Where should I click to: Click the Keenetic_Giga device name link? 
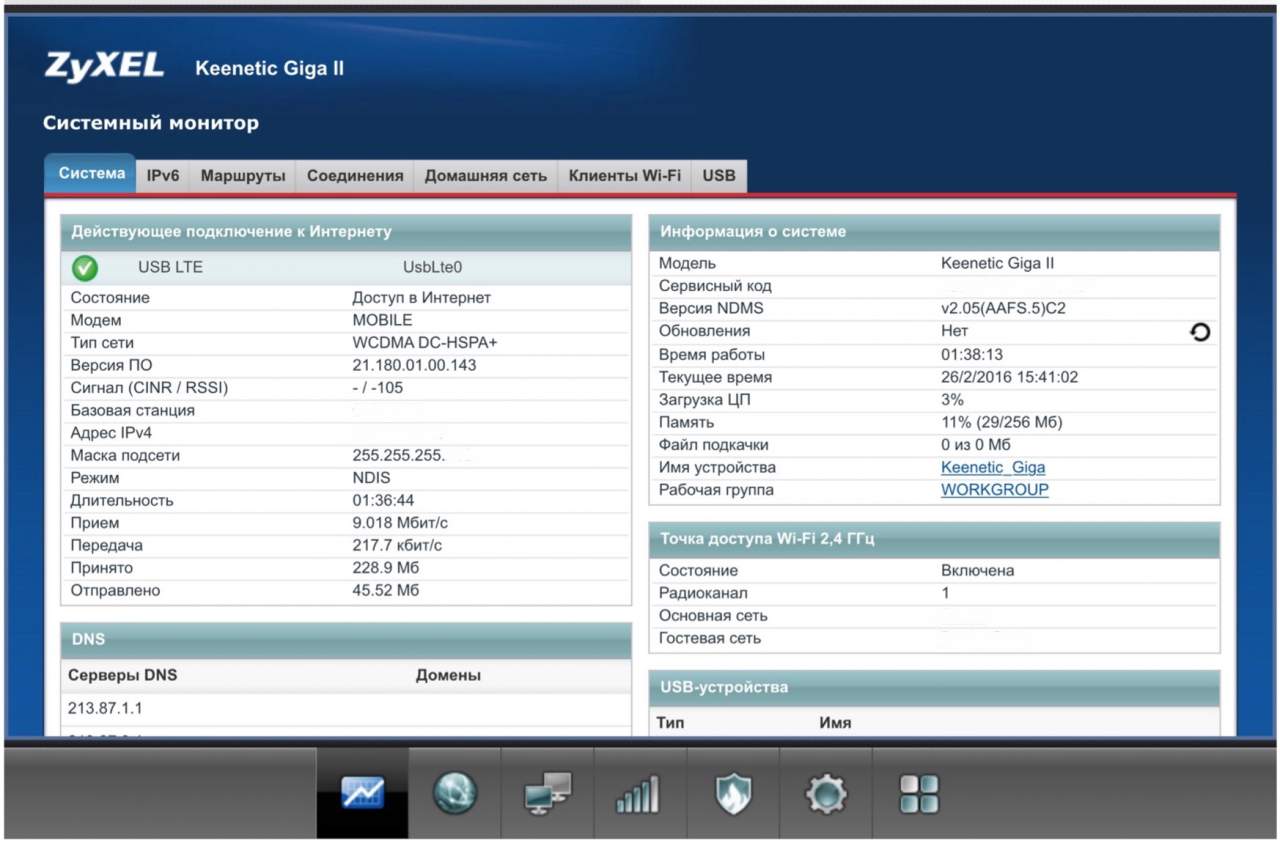pos(993,468)
